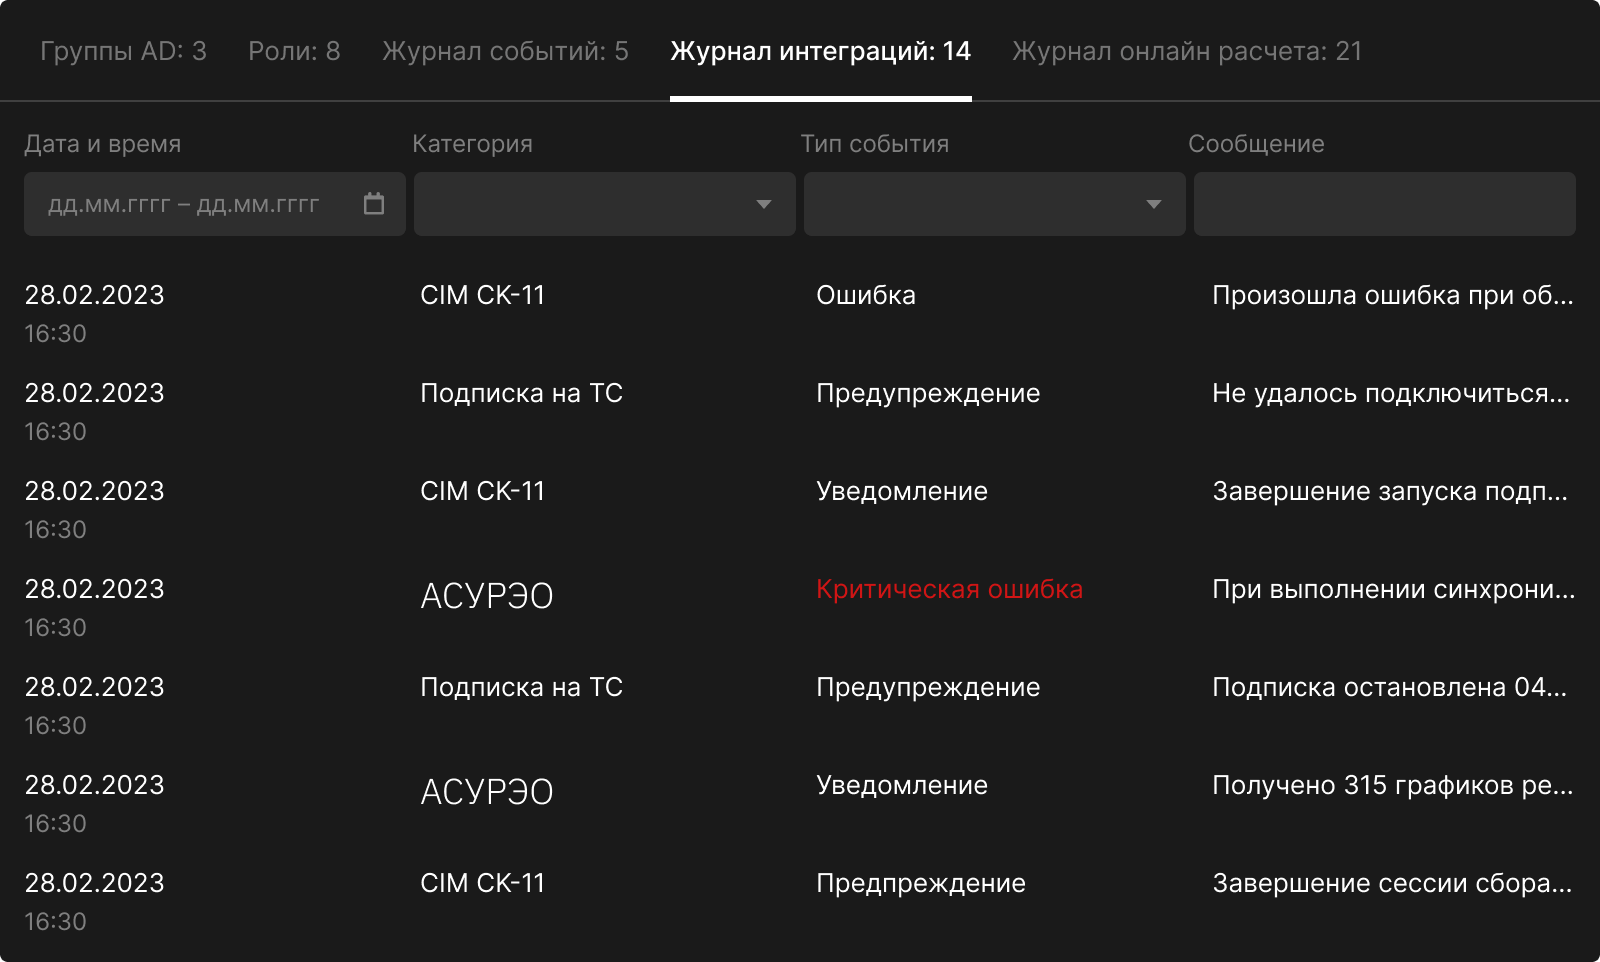Screen dimensions: 1600x962
Task: Click message 'При выполнении синхрони...'
Action: [x=1393, y=589]
